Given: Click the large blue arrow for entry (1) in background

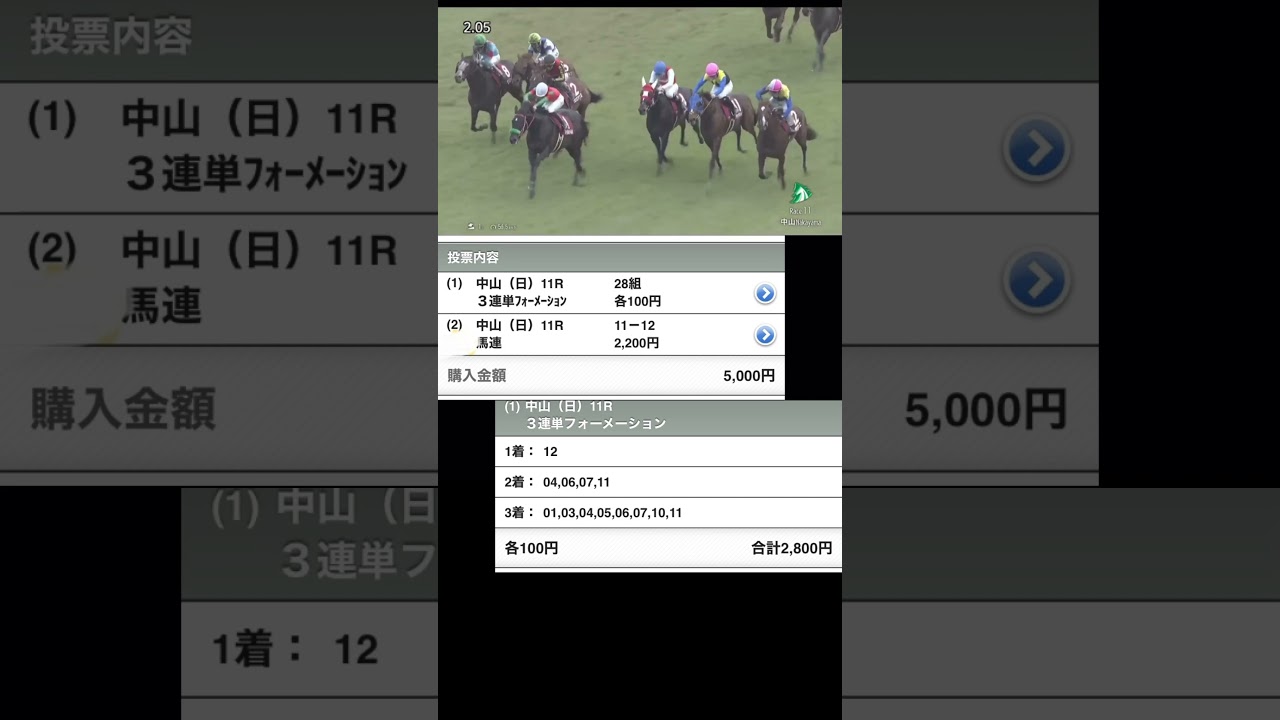Looking at the screenshot, I should [x=1037, y=149].
